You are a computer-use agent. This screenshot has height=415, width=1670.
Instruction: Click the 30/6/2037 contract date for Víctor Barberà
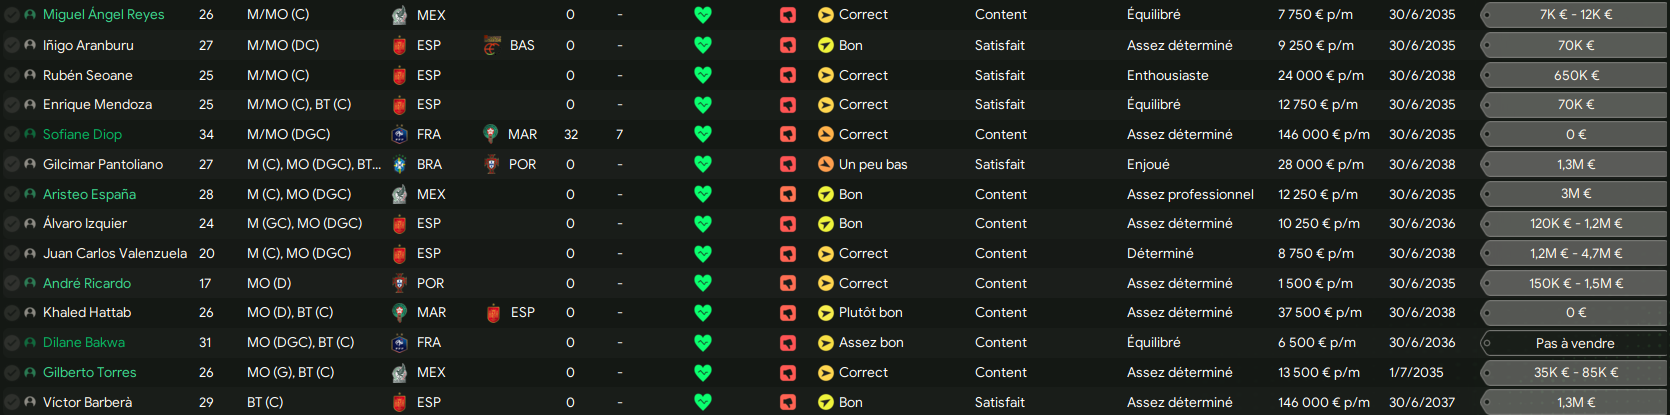click(1422, 402)
